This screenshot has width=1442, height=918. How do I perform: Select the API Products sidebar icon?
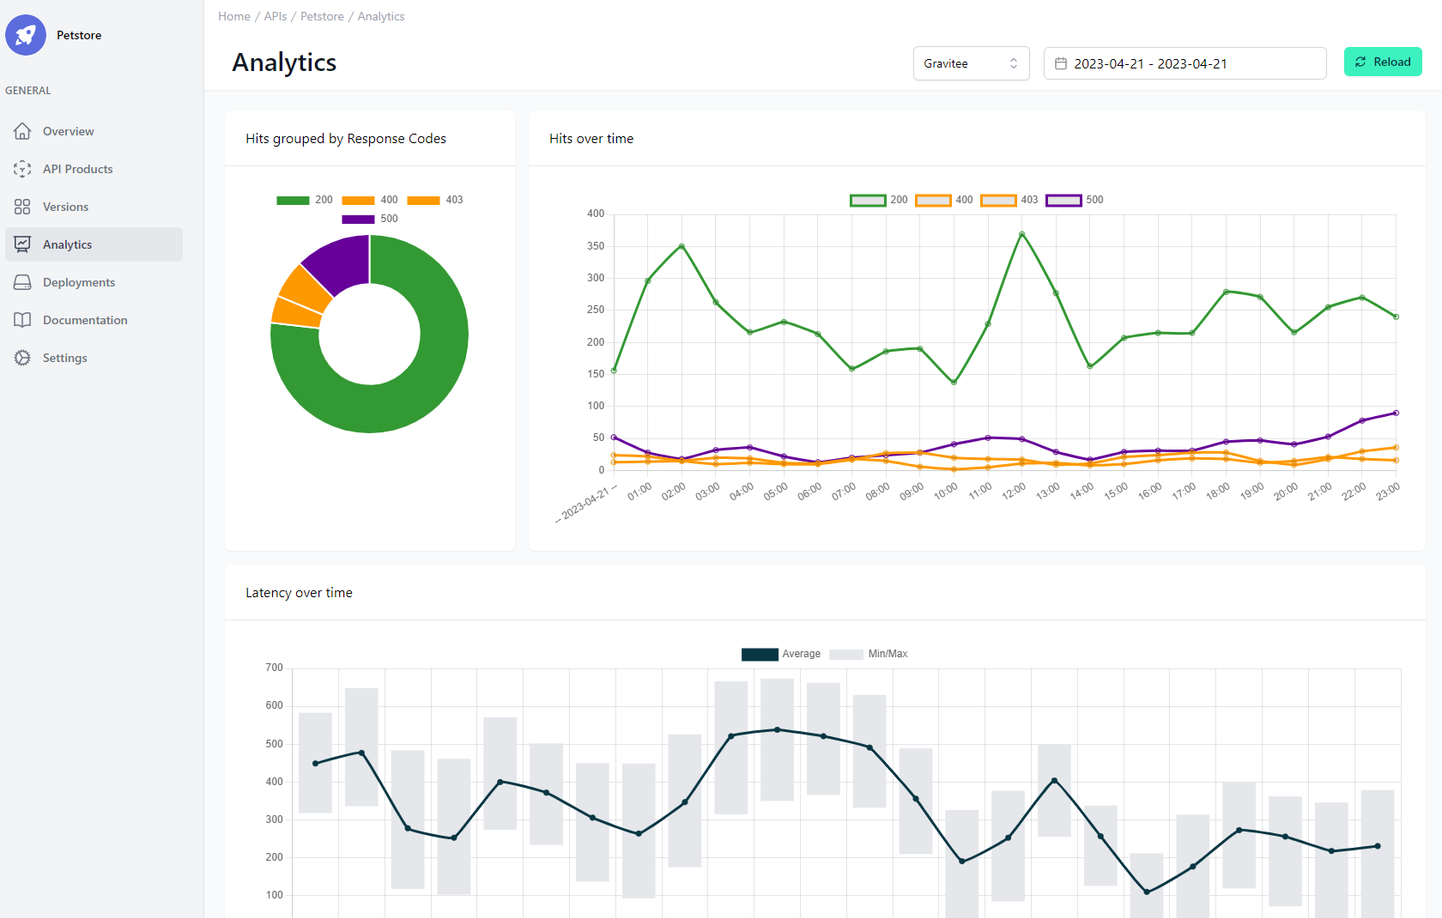21,168
